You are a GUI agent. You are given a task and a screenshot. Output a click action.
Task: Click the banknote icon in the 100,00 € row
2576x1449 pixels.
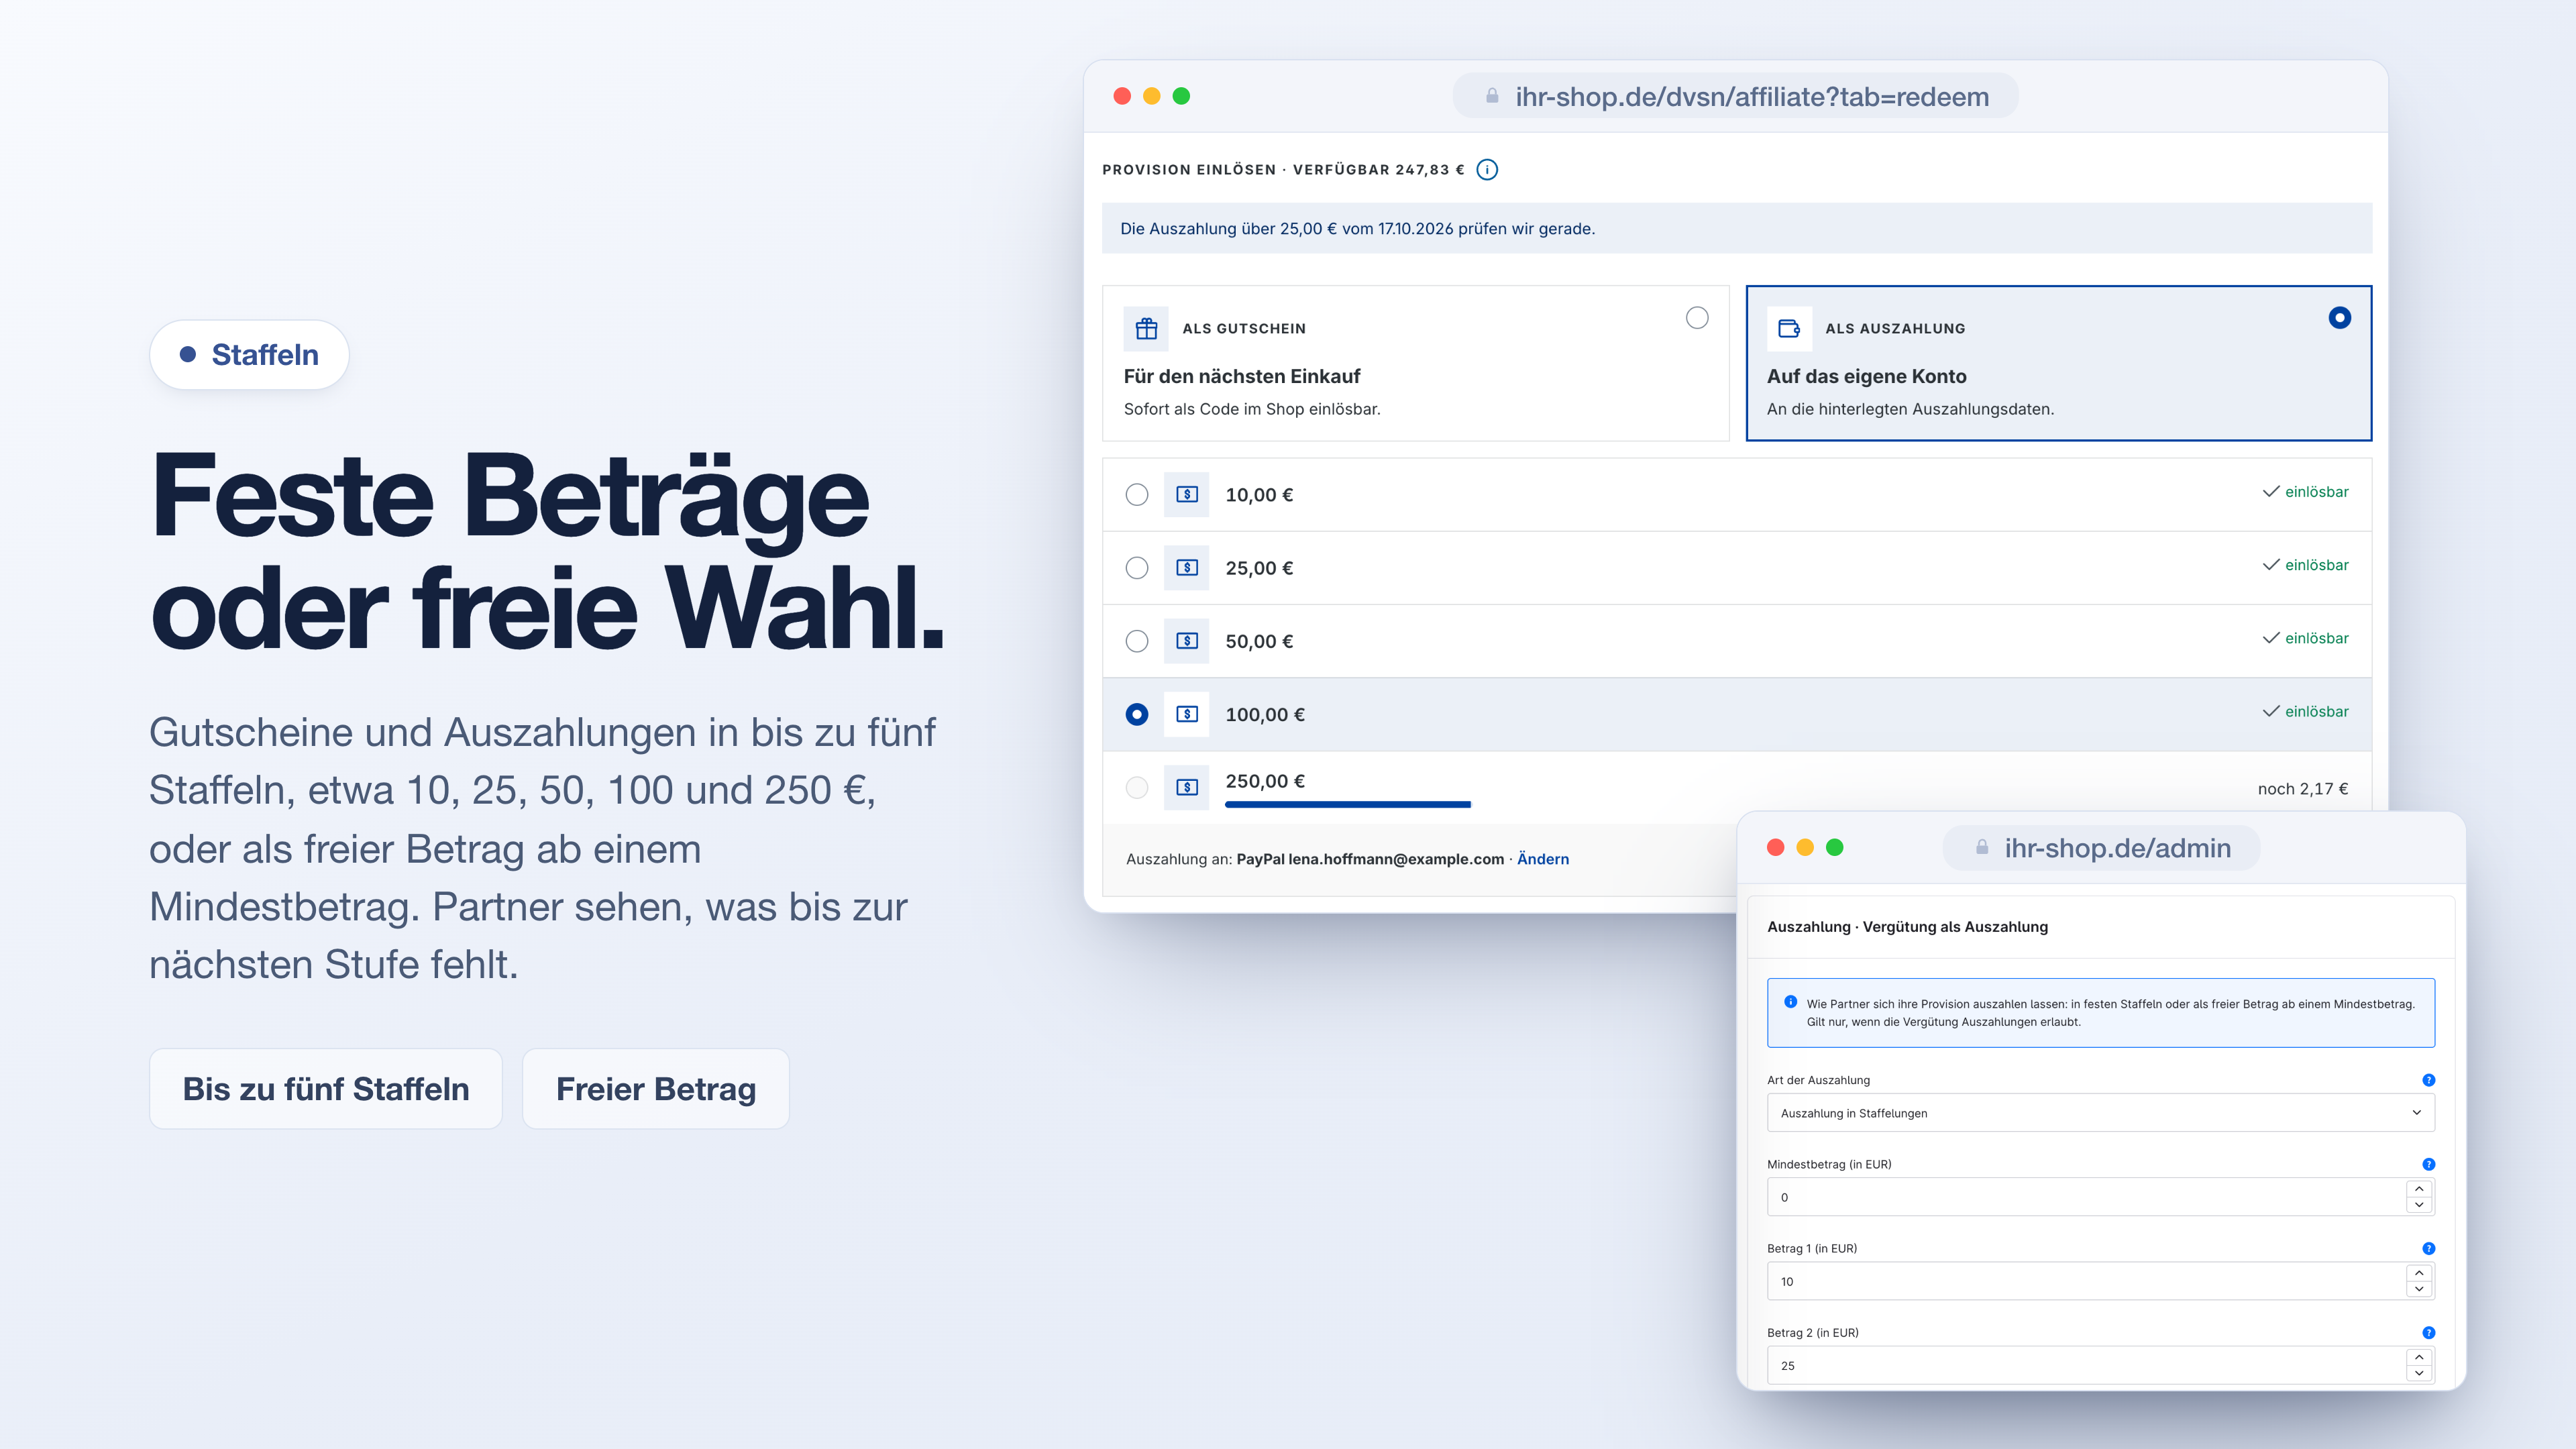click(x=1187, y=714)
